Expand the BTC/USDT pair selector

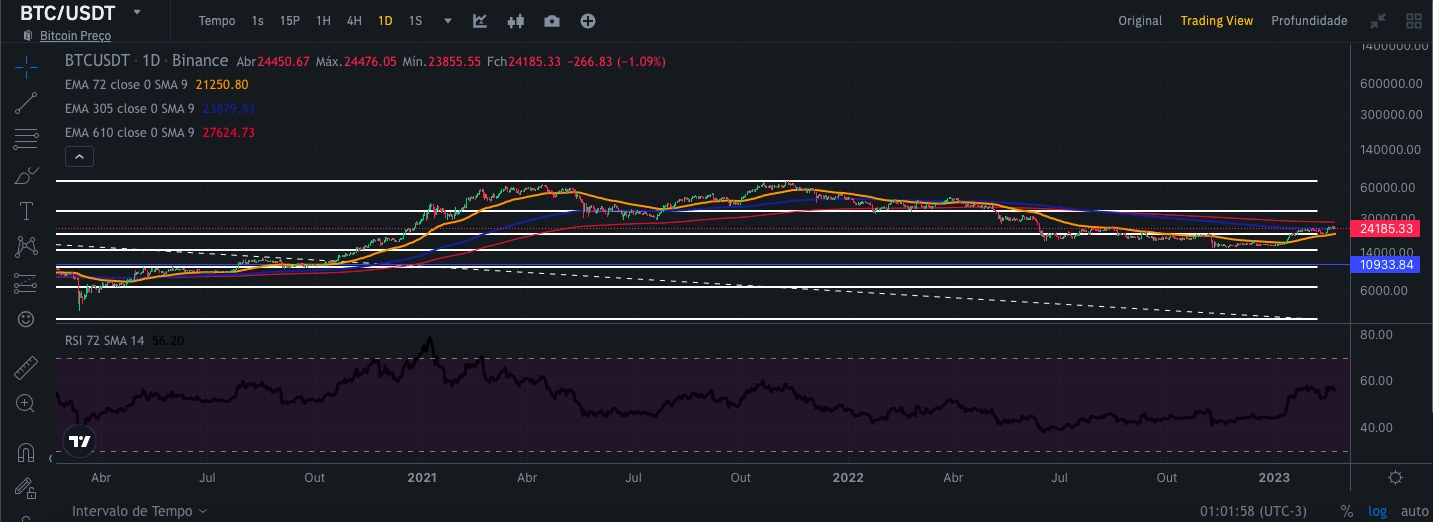(x=136, y=12)
